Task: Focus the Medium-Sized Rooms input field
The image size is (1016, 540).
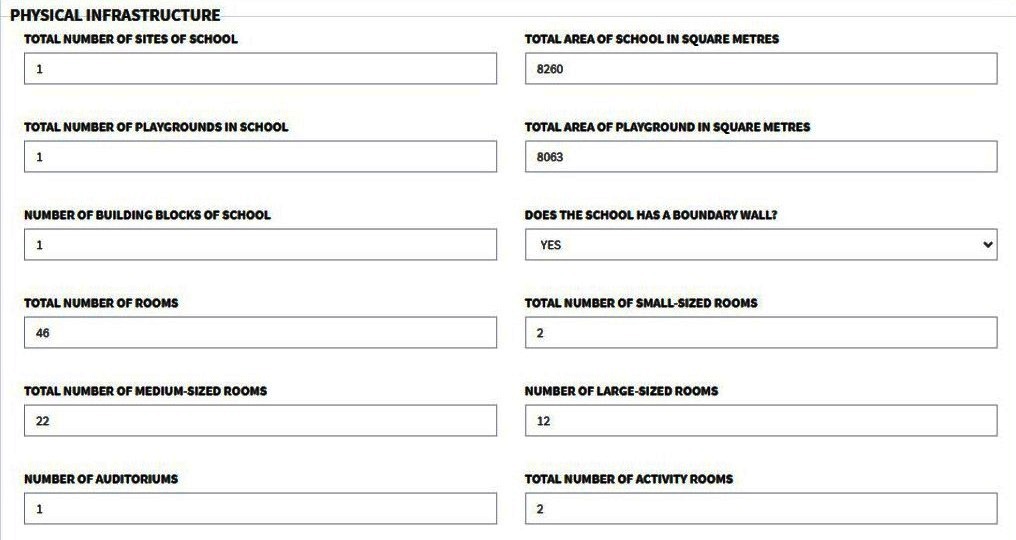Action: tap(260, 421)
